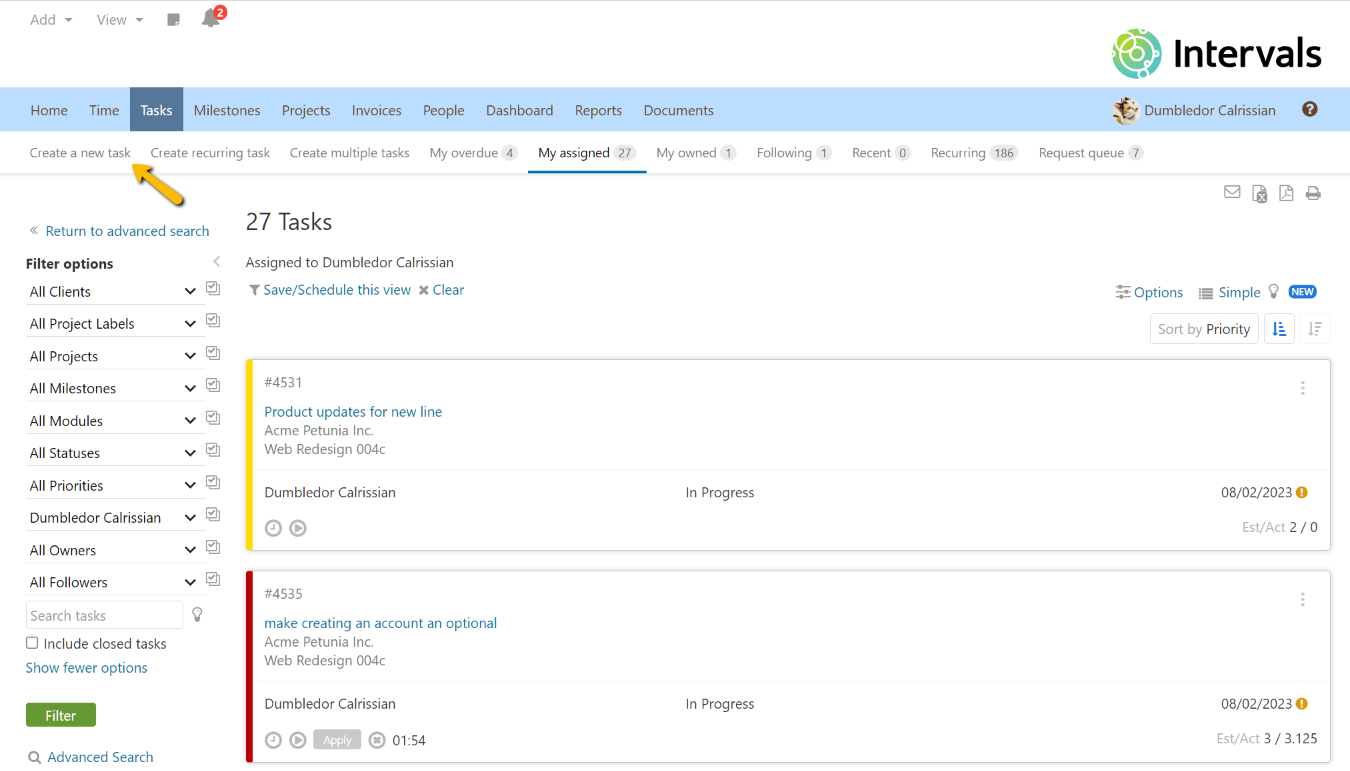Image resolution: width=1350 pixels, height=771 pixels.
Task: Open the Product updates for new line task
Action: [x=353, y=412]
